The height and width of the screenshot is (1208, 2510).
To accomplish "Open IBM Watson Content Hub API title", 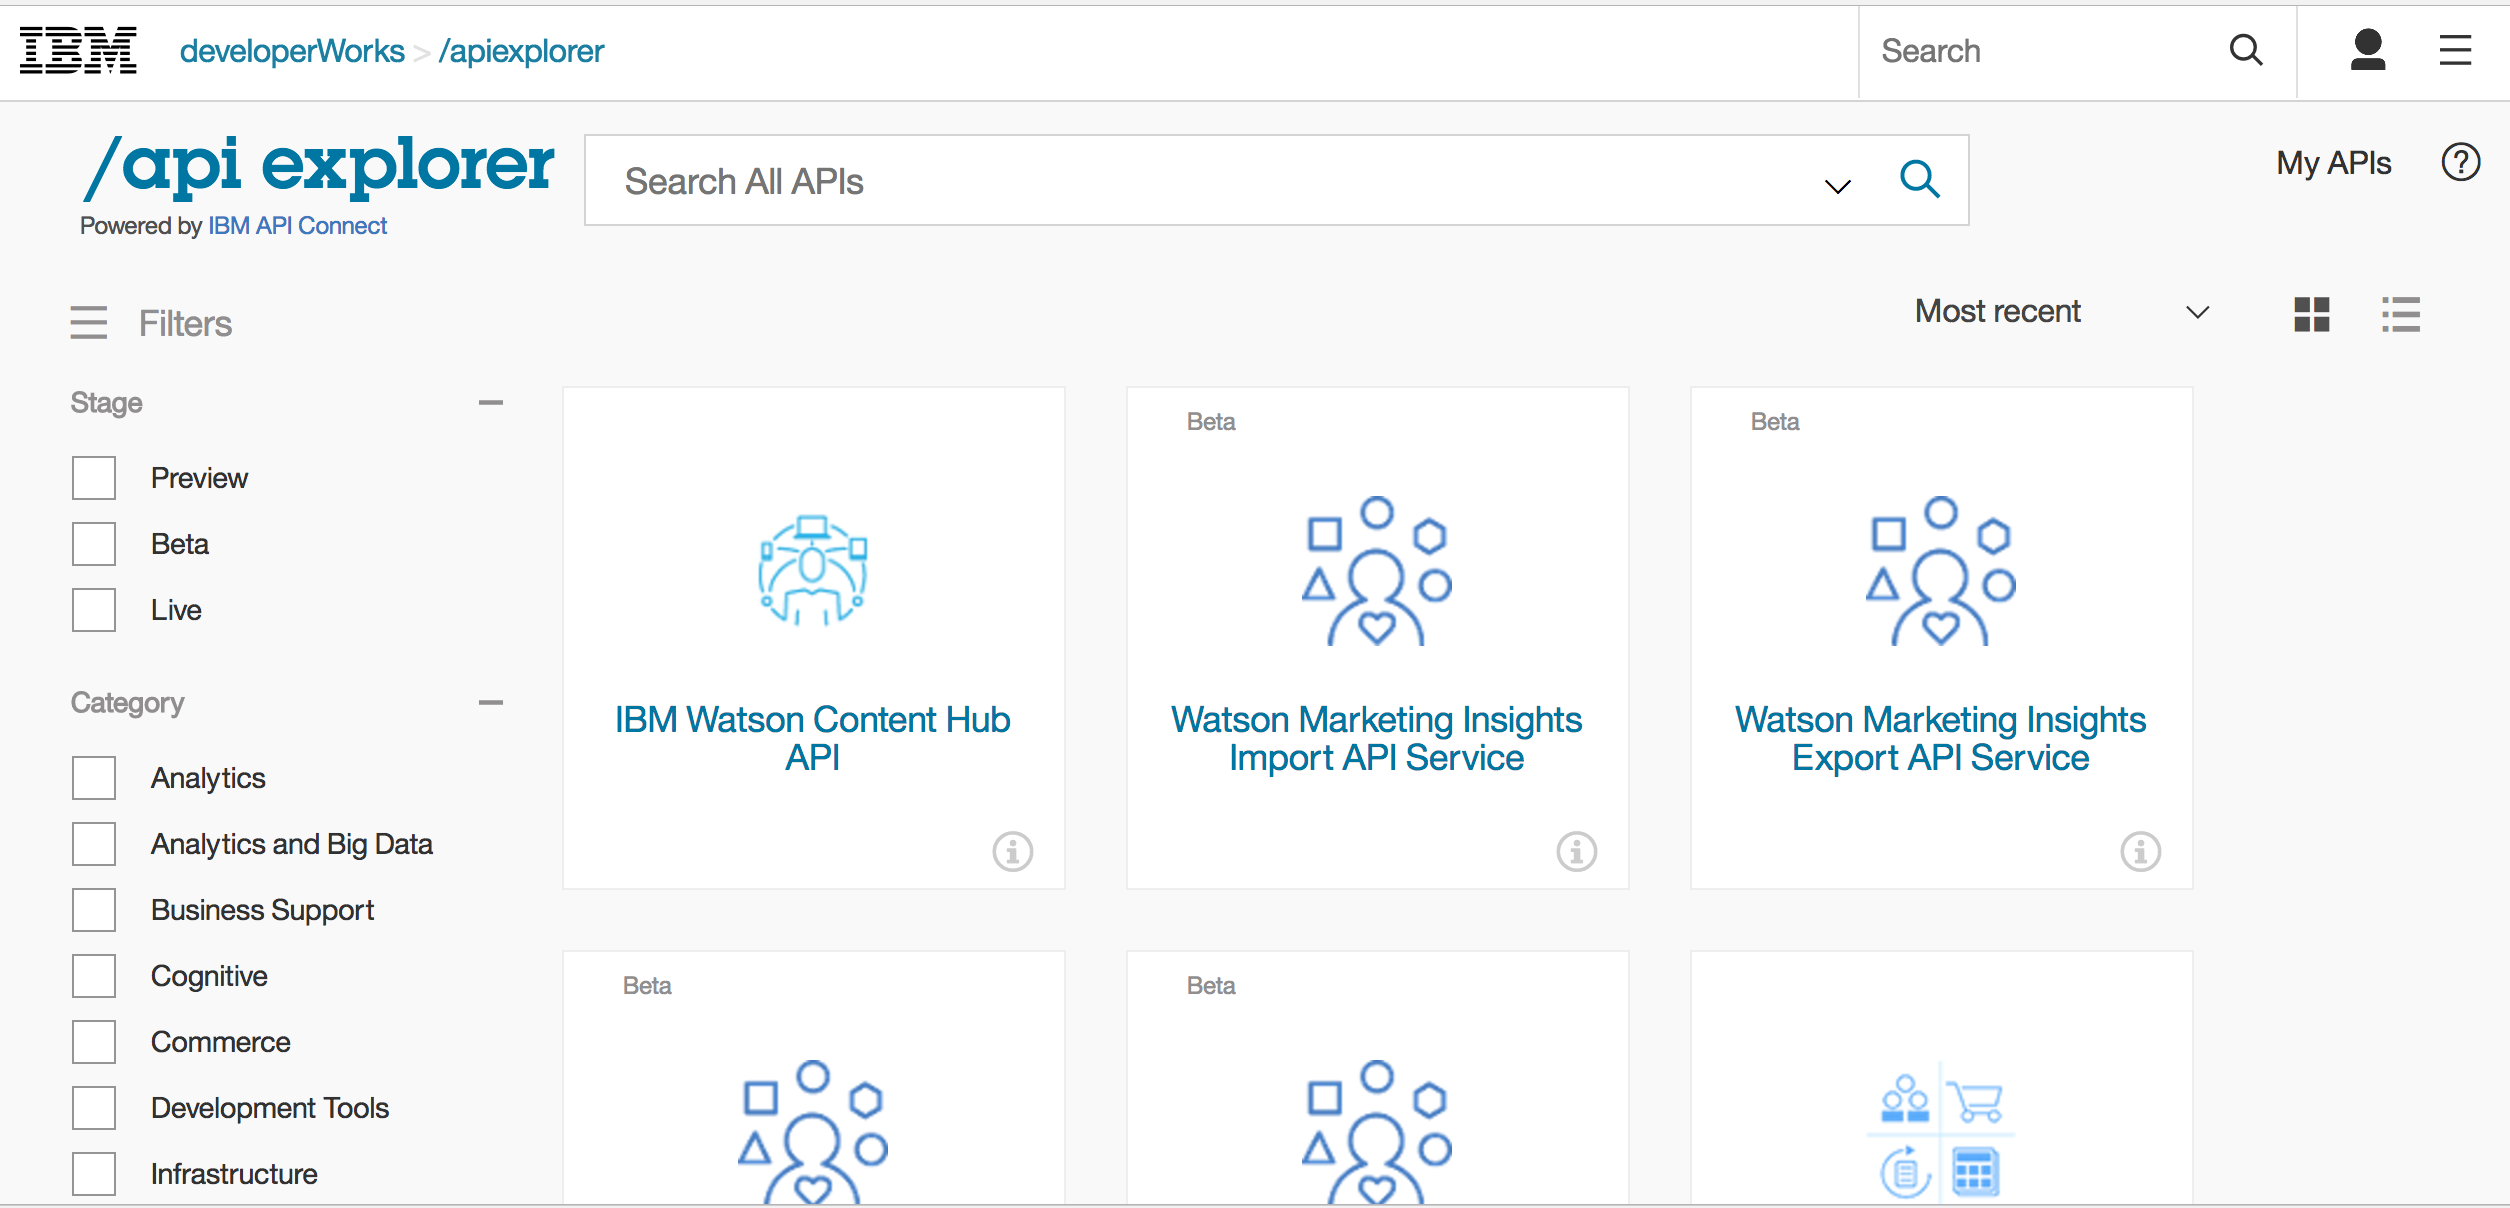I will [x=813, y=738].
